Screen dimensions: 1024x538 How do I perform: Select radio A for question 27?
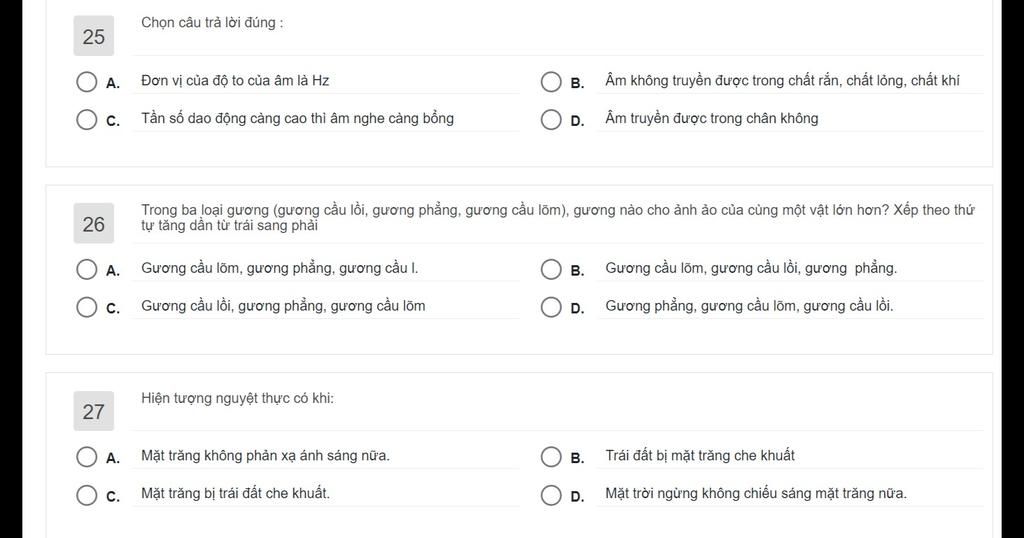86,456
